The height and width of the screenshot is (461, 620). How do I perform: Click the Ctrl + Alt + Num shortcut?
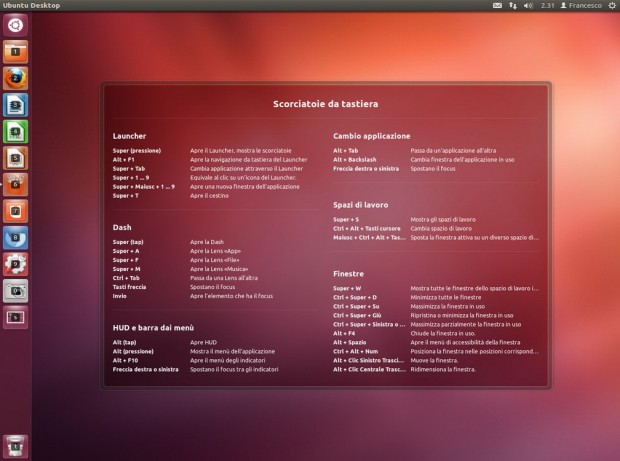click(x=355, y=351)
